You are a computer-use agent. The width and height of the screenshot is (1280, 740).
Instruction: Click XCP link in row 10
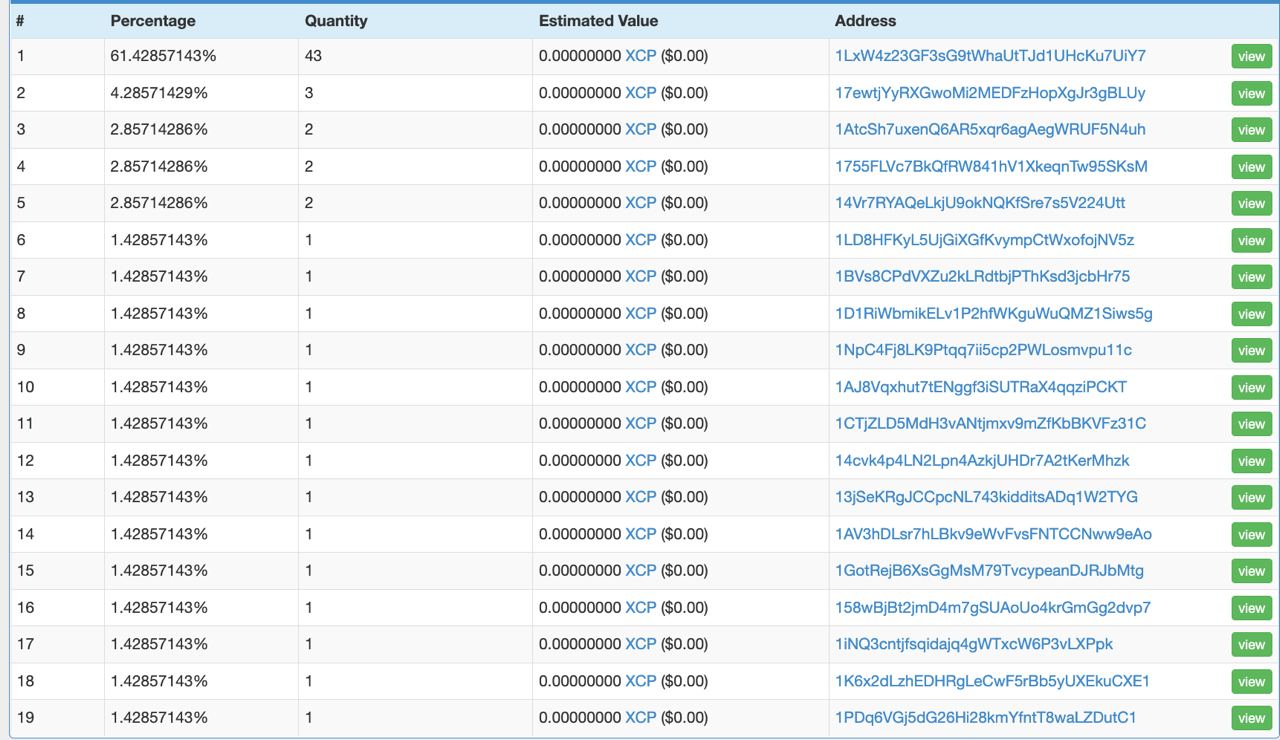(x=641, y=387)
